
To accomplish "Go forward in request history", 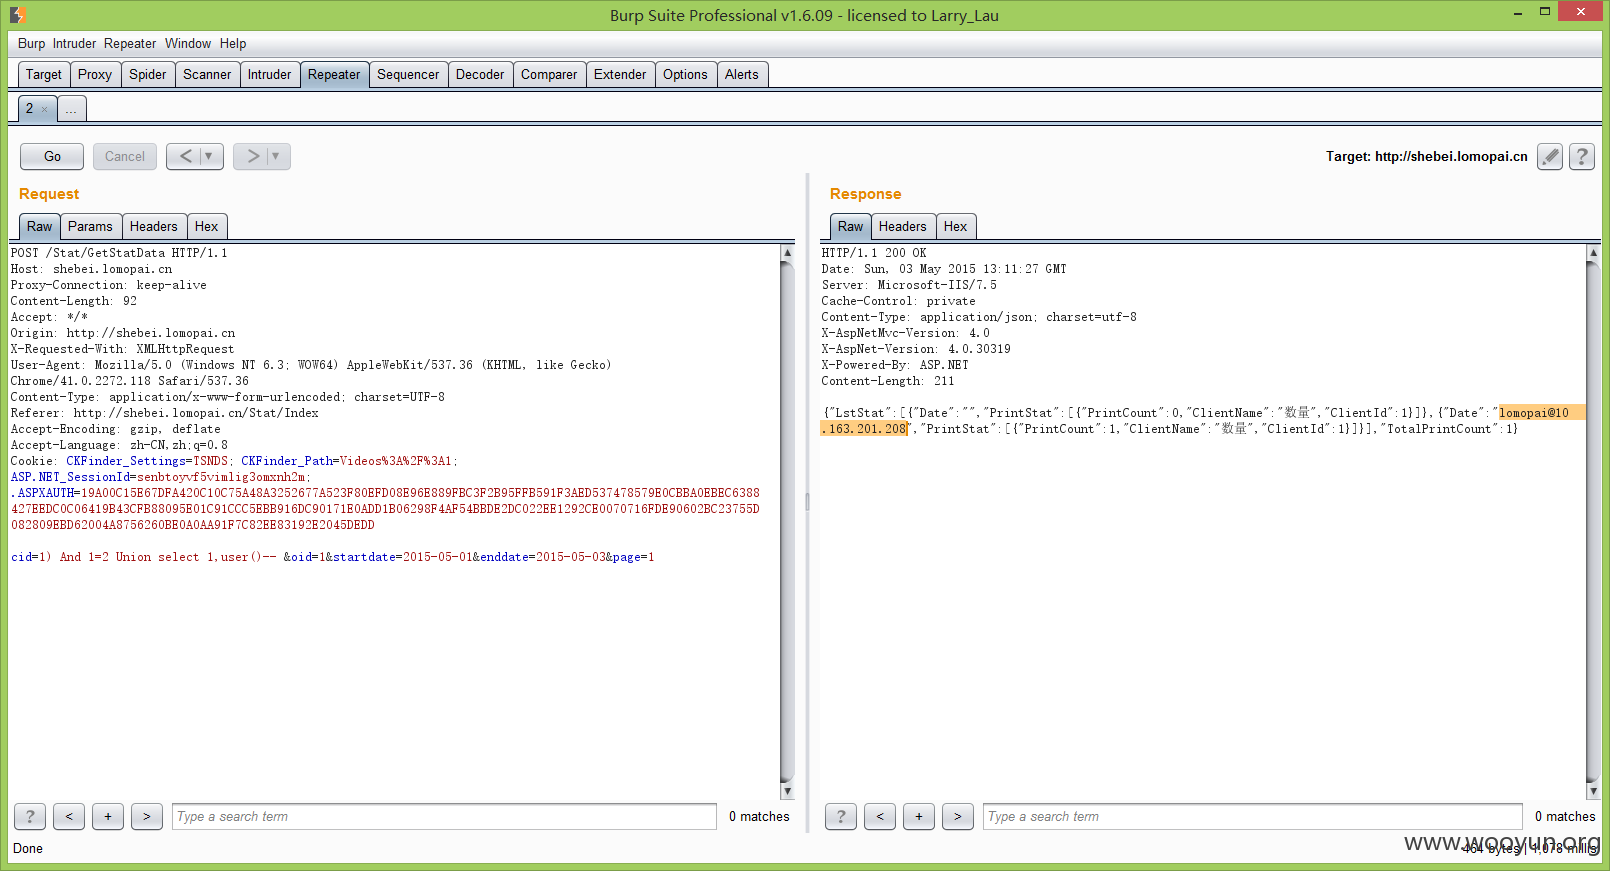I will pos(253,156).
